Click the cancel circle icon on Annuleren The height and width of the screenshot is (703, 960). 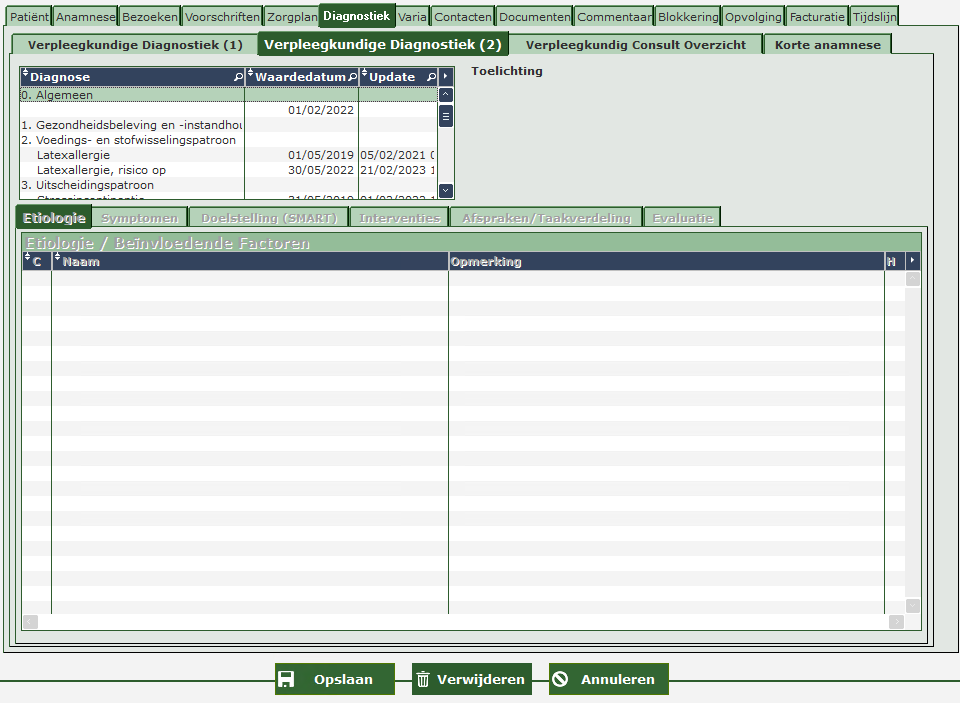click(560, 679)
